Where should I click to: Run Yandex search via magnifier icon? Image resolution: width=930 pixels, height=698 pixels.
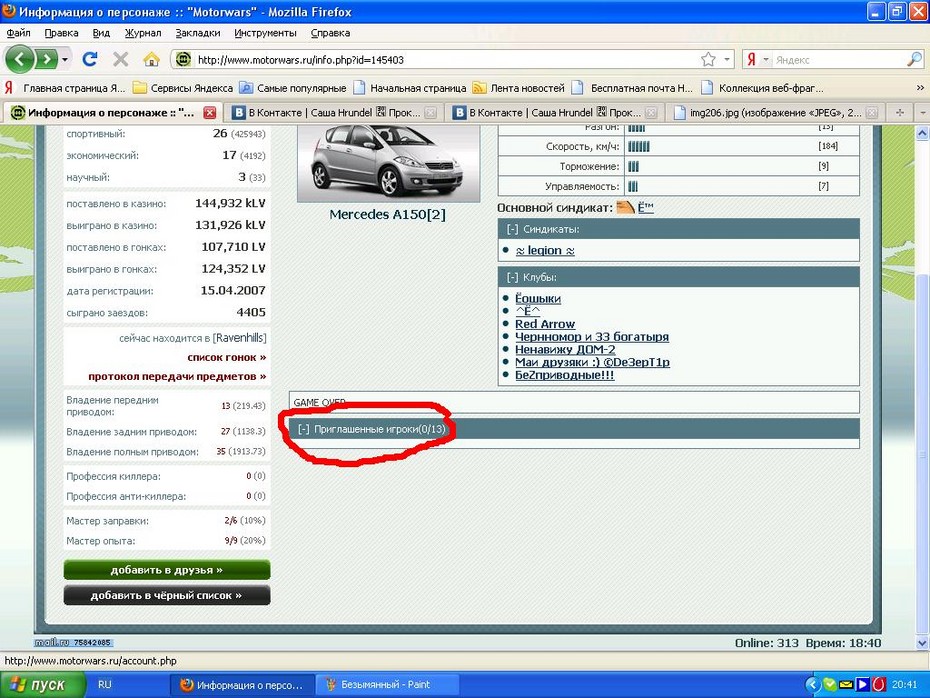point(914,59)
